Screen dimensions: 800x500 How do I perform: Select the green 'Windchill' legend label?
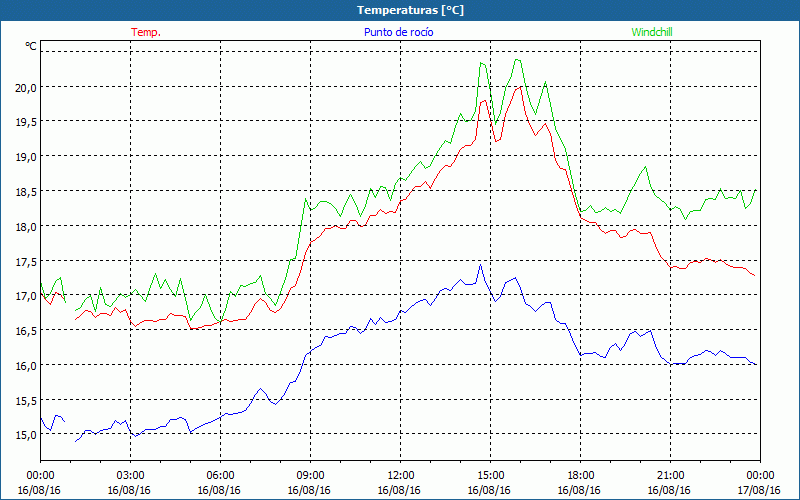coord(652,32)
